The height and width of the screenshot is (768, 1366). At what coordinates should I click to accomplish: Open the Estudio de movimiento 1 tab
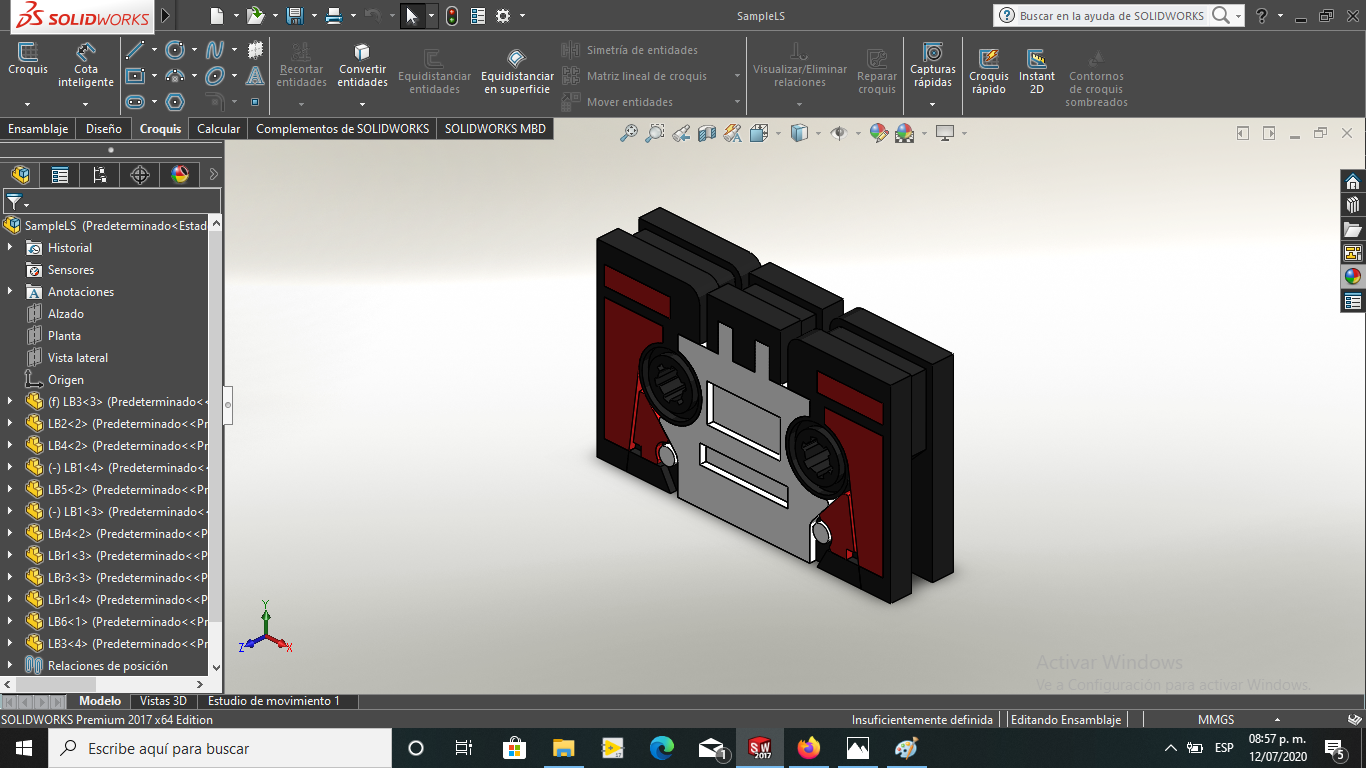[273, 701]
